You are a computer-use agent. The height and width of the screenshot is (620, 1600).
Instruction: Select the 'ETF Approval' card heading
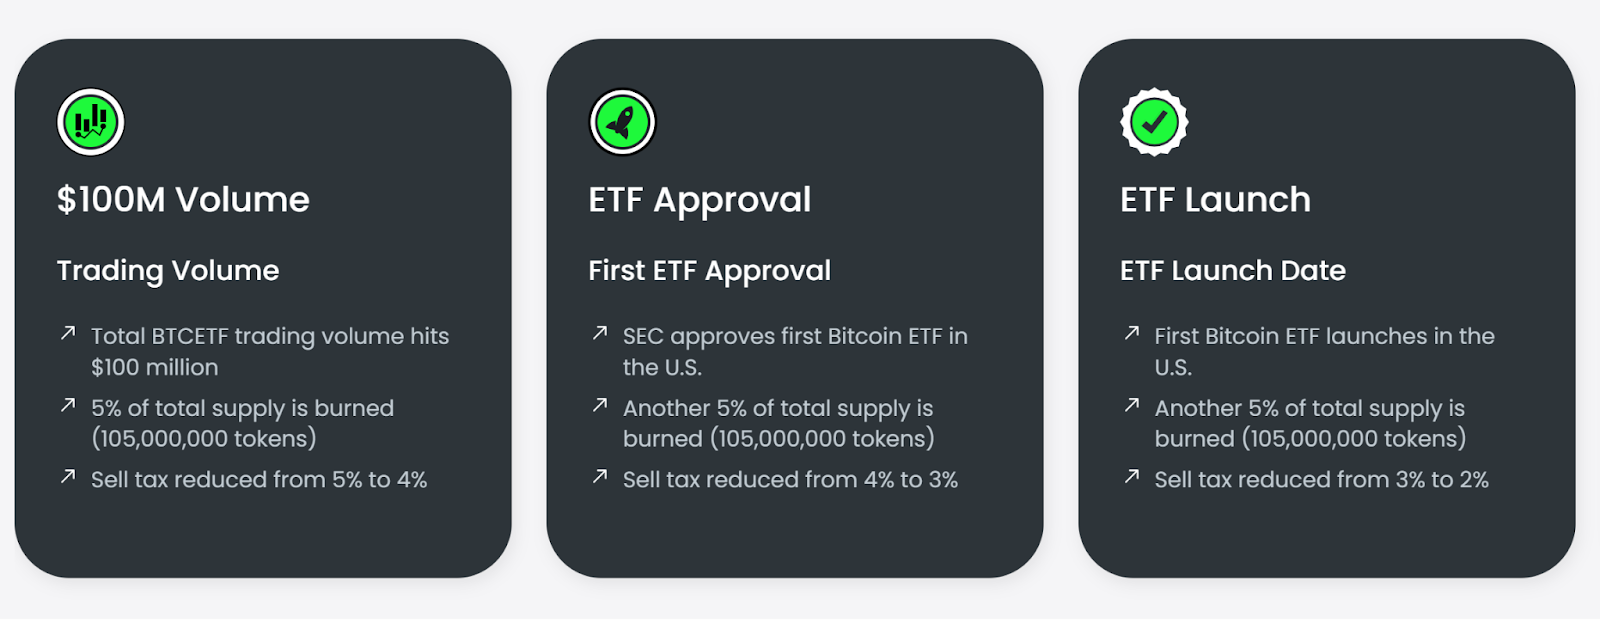pos(700,200)
